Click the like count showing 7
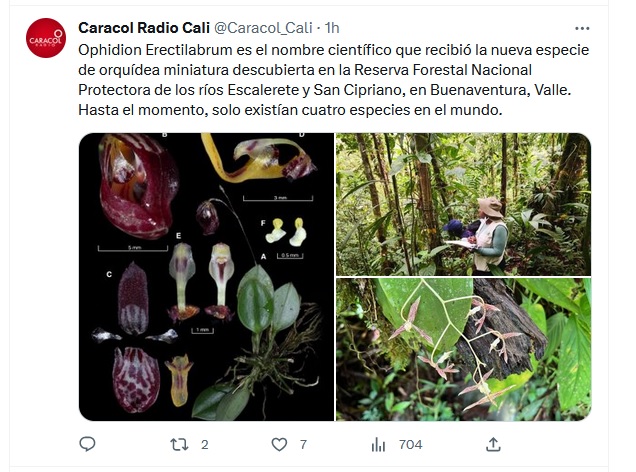The width and height of the screenshot is (636, 472). (303, 445)
